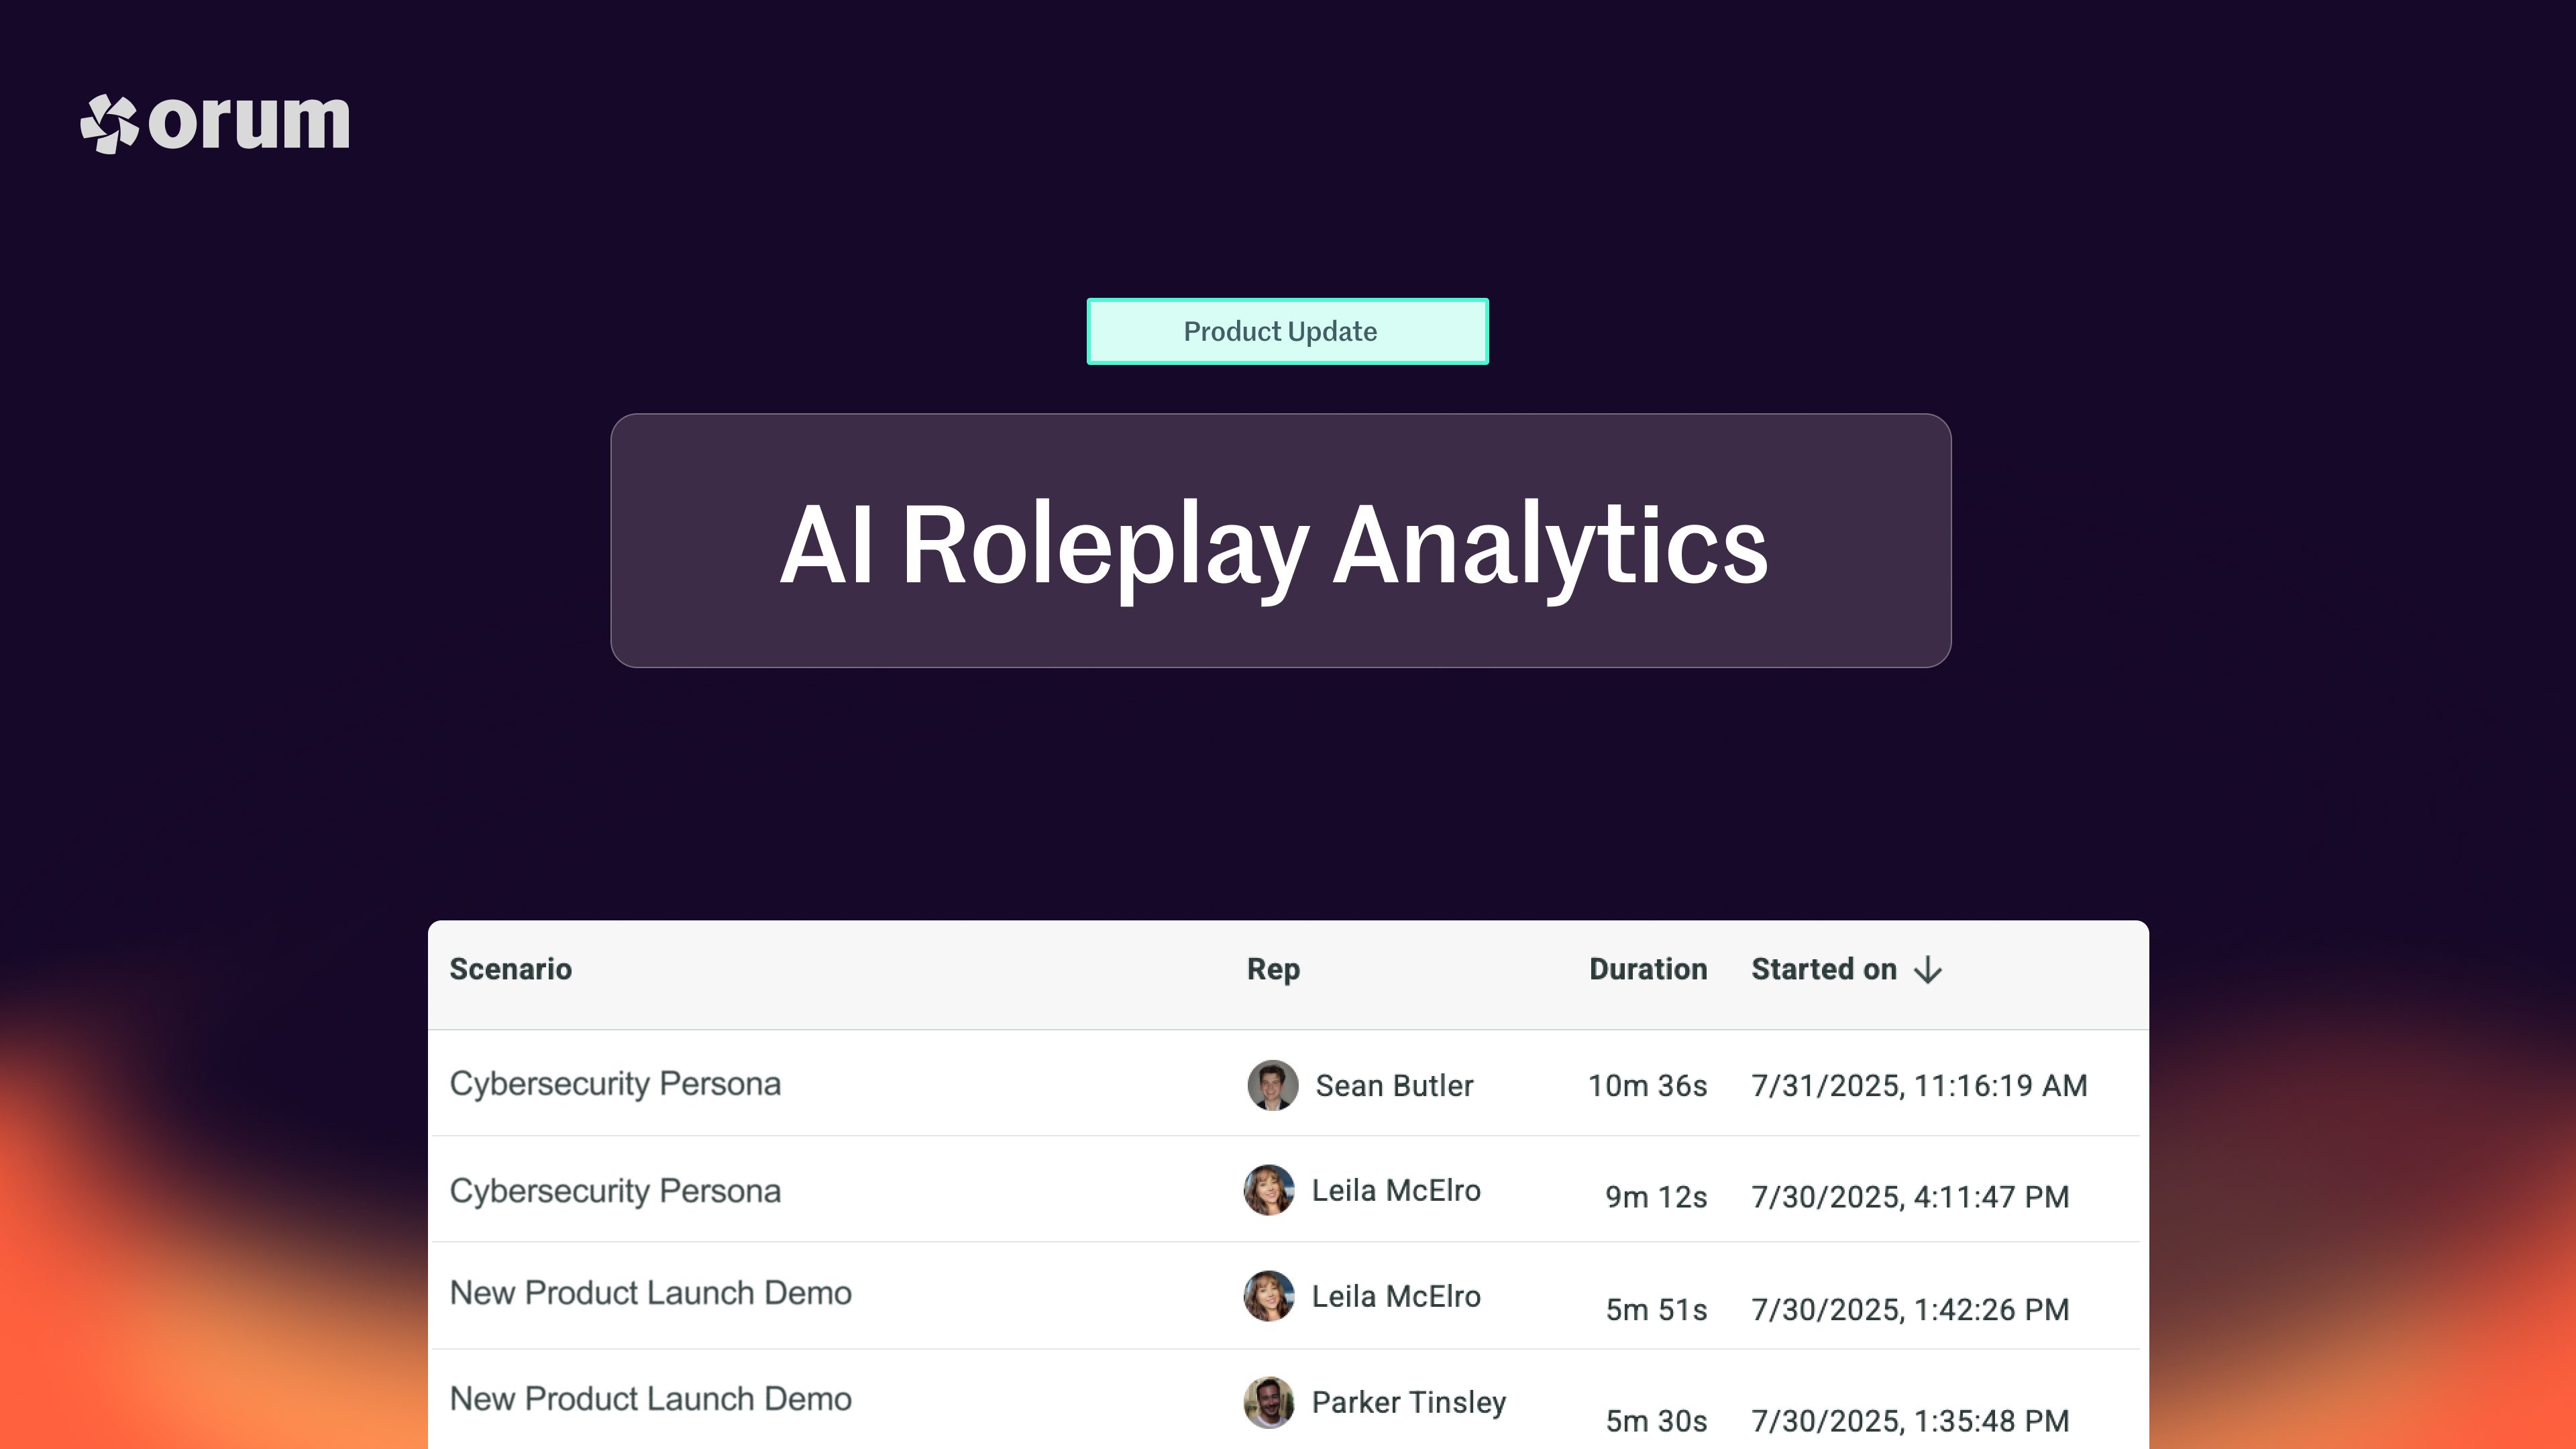
Task: Click the Orum logo icon
Action: pos(109,123)
